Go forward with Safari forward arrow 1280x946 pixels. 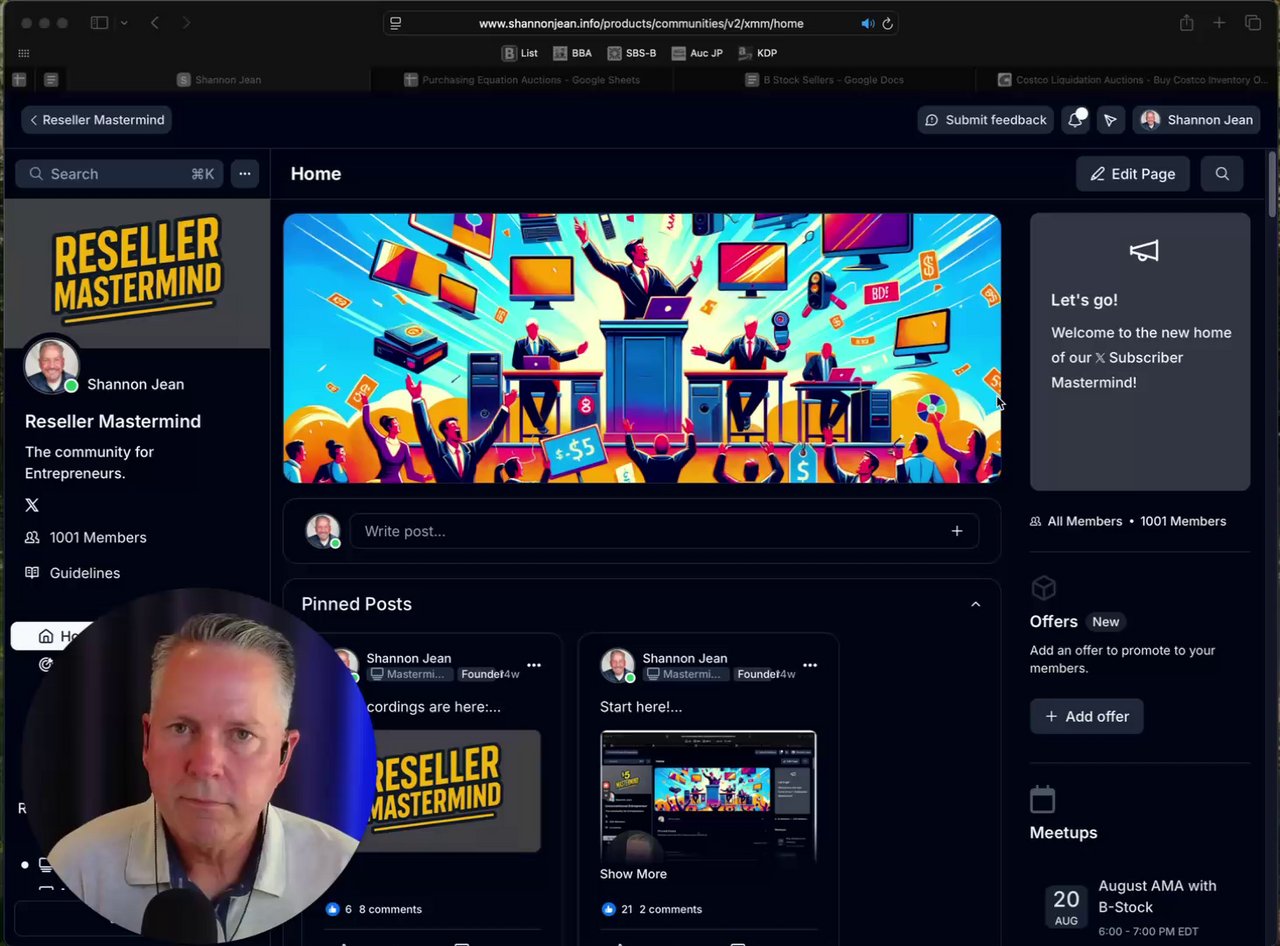pyautogui.click(x=186, y=23)
